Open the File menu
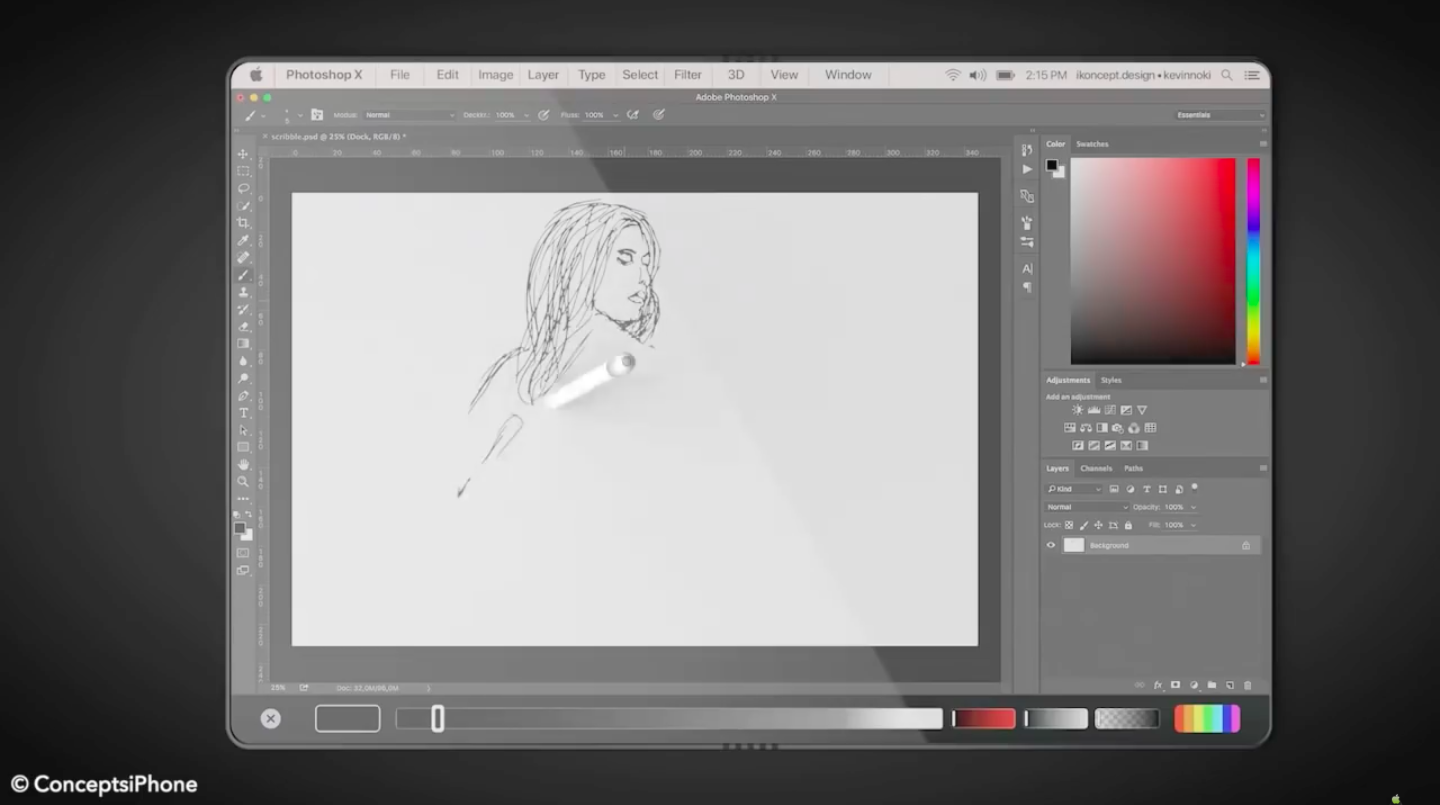This screenshot has height=805, width=1440. click(x=400, y=75)
